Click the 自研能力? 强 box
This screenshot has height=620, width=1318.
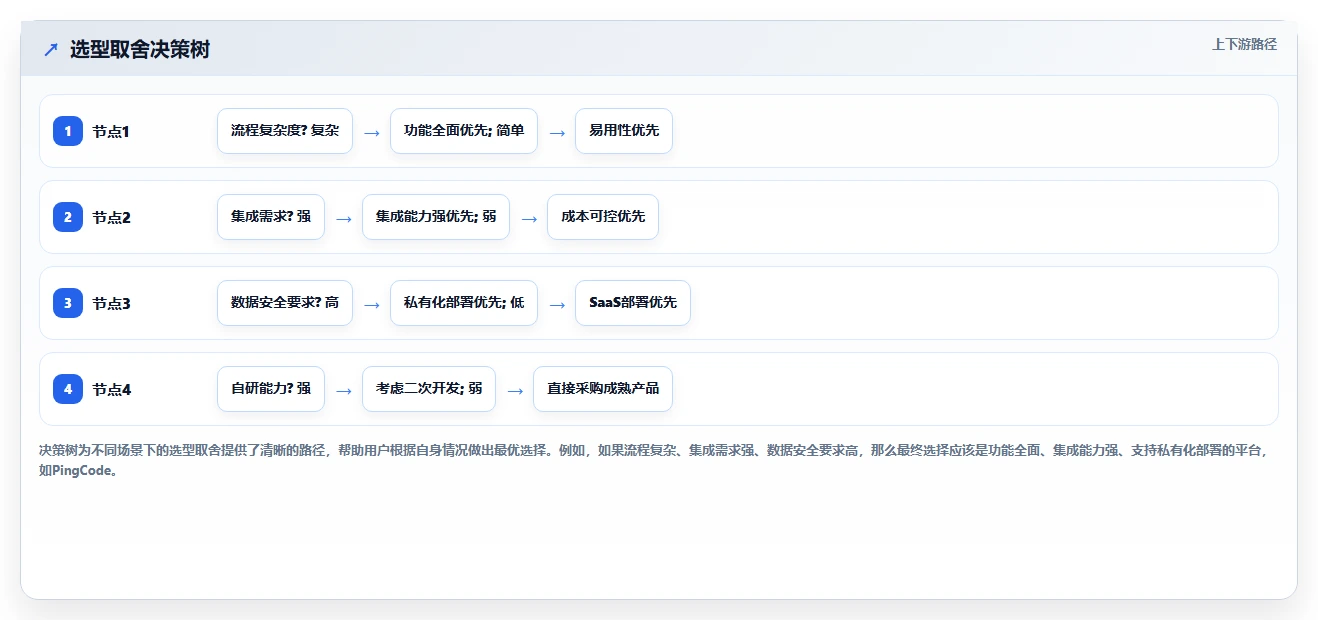coord(271,389)
